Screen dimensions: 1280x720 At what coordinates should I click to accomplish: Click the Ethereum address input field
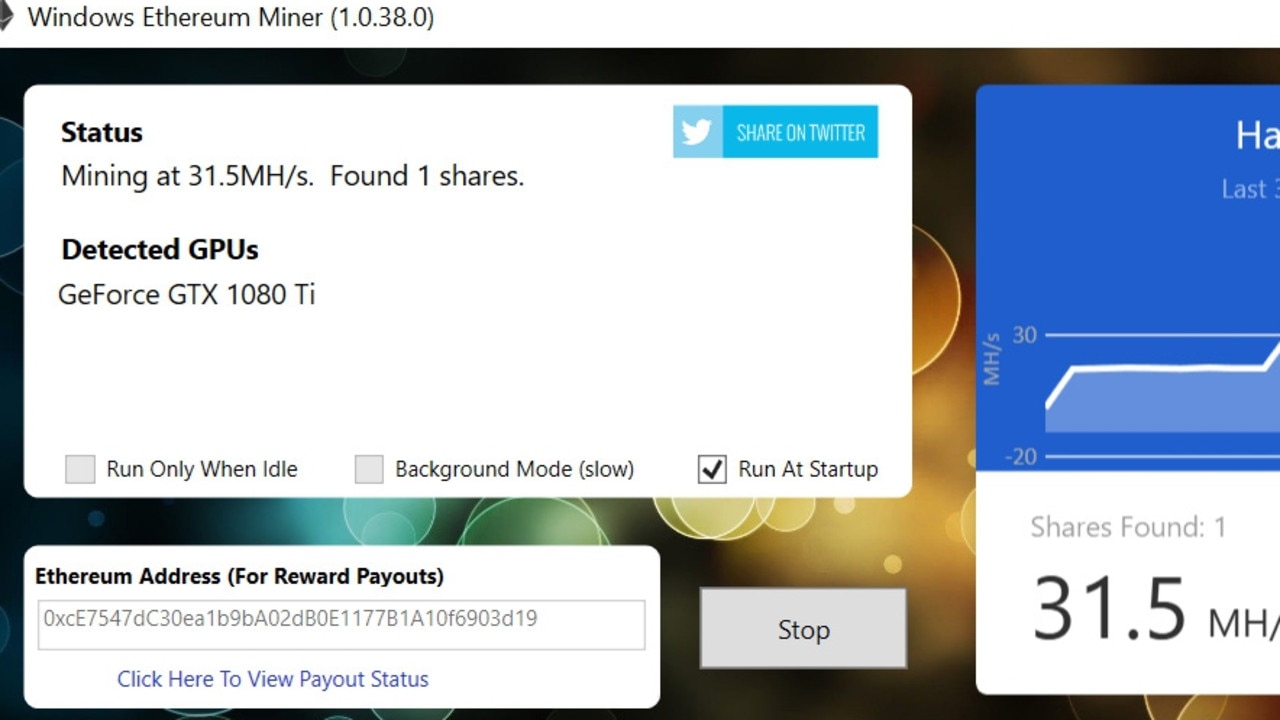[x=341, y=624]
